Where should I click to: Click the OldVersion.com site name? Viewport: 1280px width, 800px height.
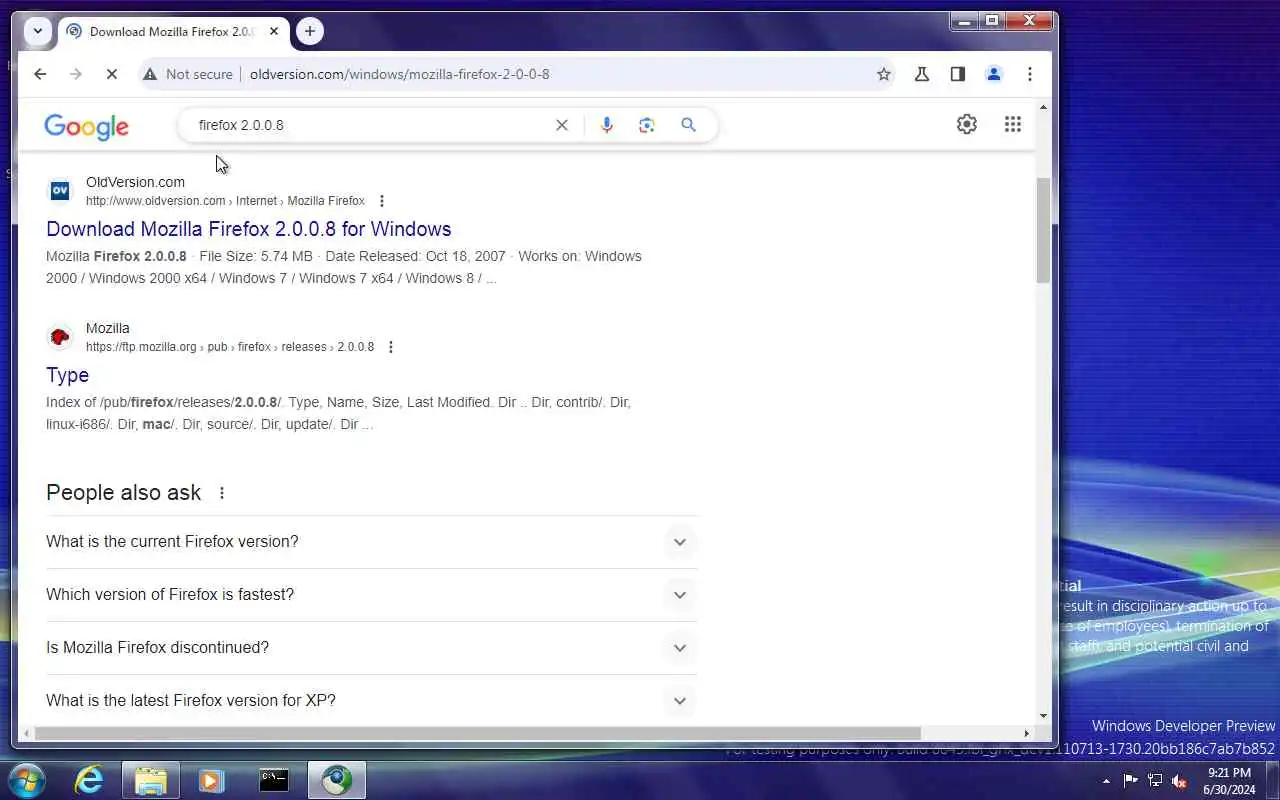pos(135,182)
